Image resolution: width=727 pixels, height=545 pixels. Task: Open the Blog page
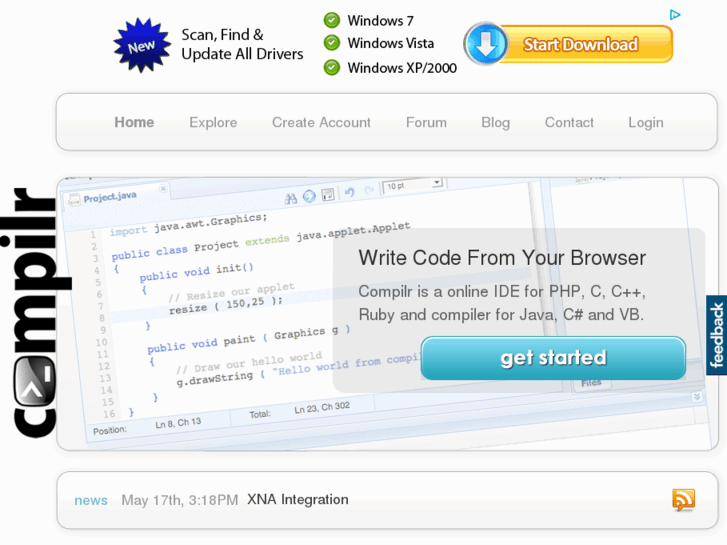tap(495, 122)
